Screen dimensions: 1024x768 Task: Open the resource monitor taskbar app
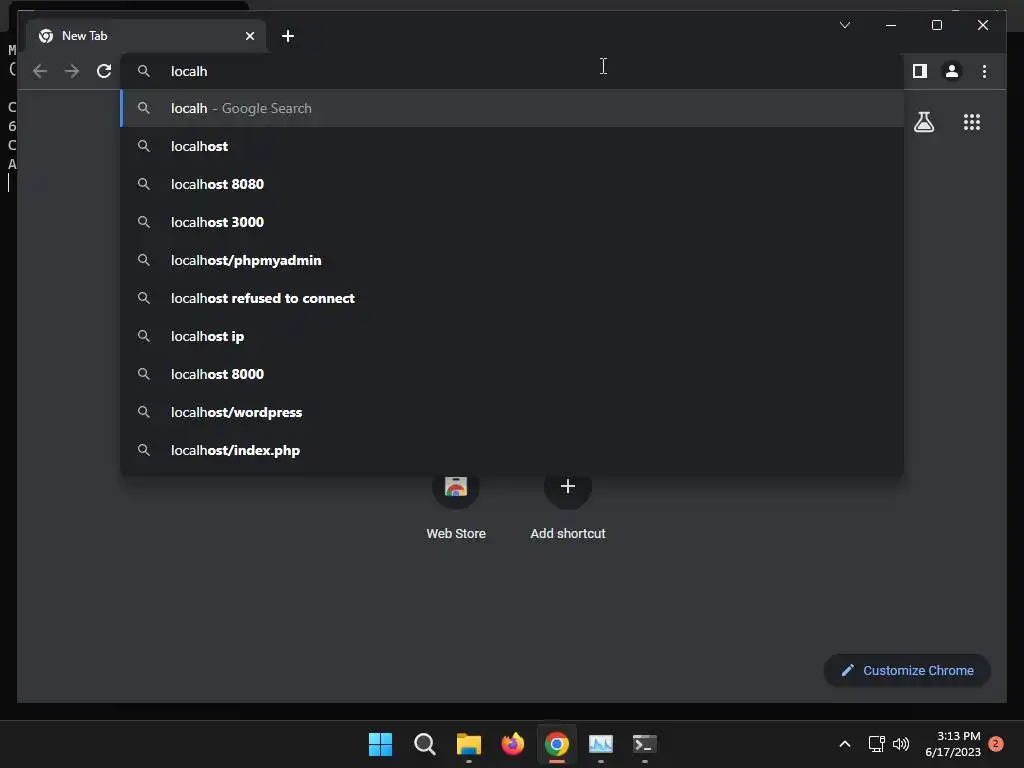(x=601, y=744)
